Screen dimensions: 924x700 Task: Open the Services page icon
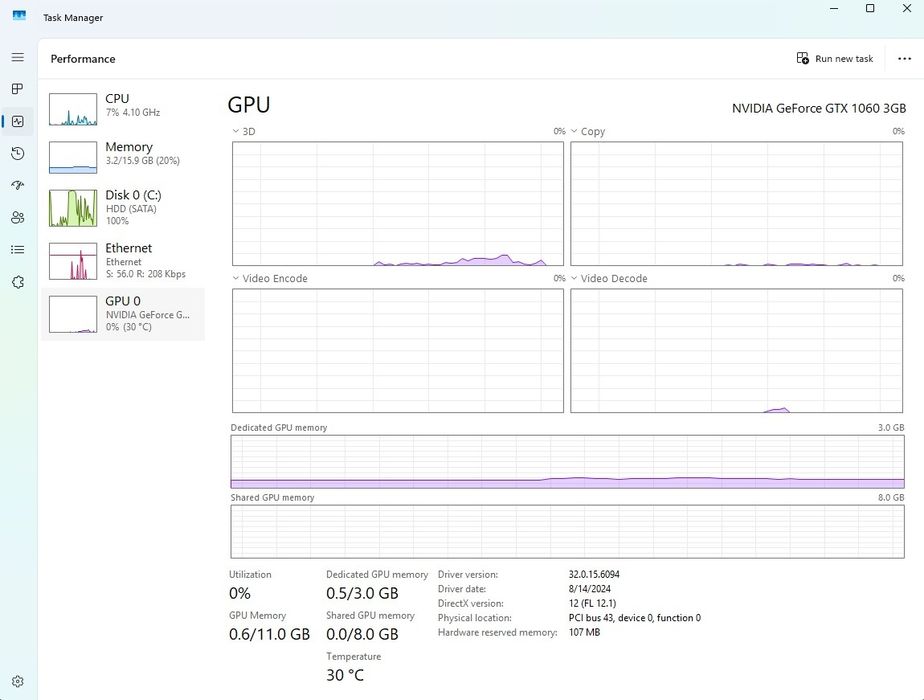(18, 282)
